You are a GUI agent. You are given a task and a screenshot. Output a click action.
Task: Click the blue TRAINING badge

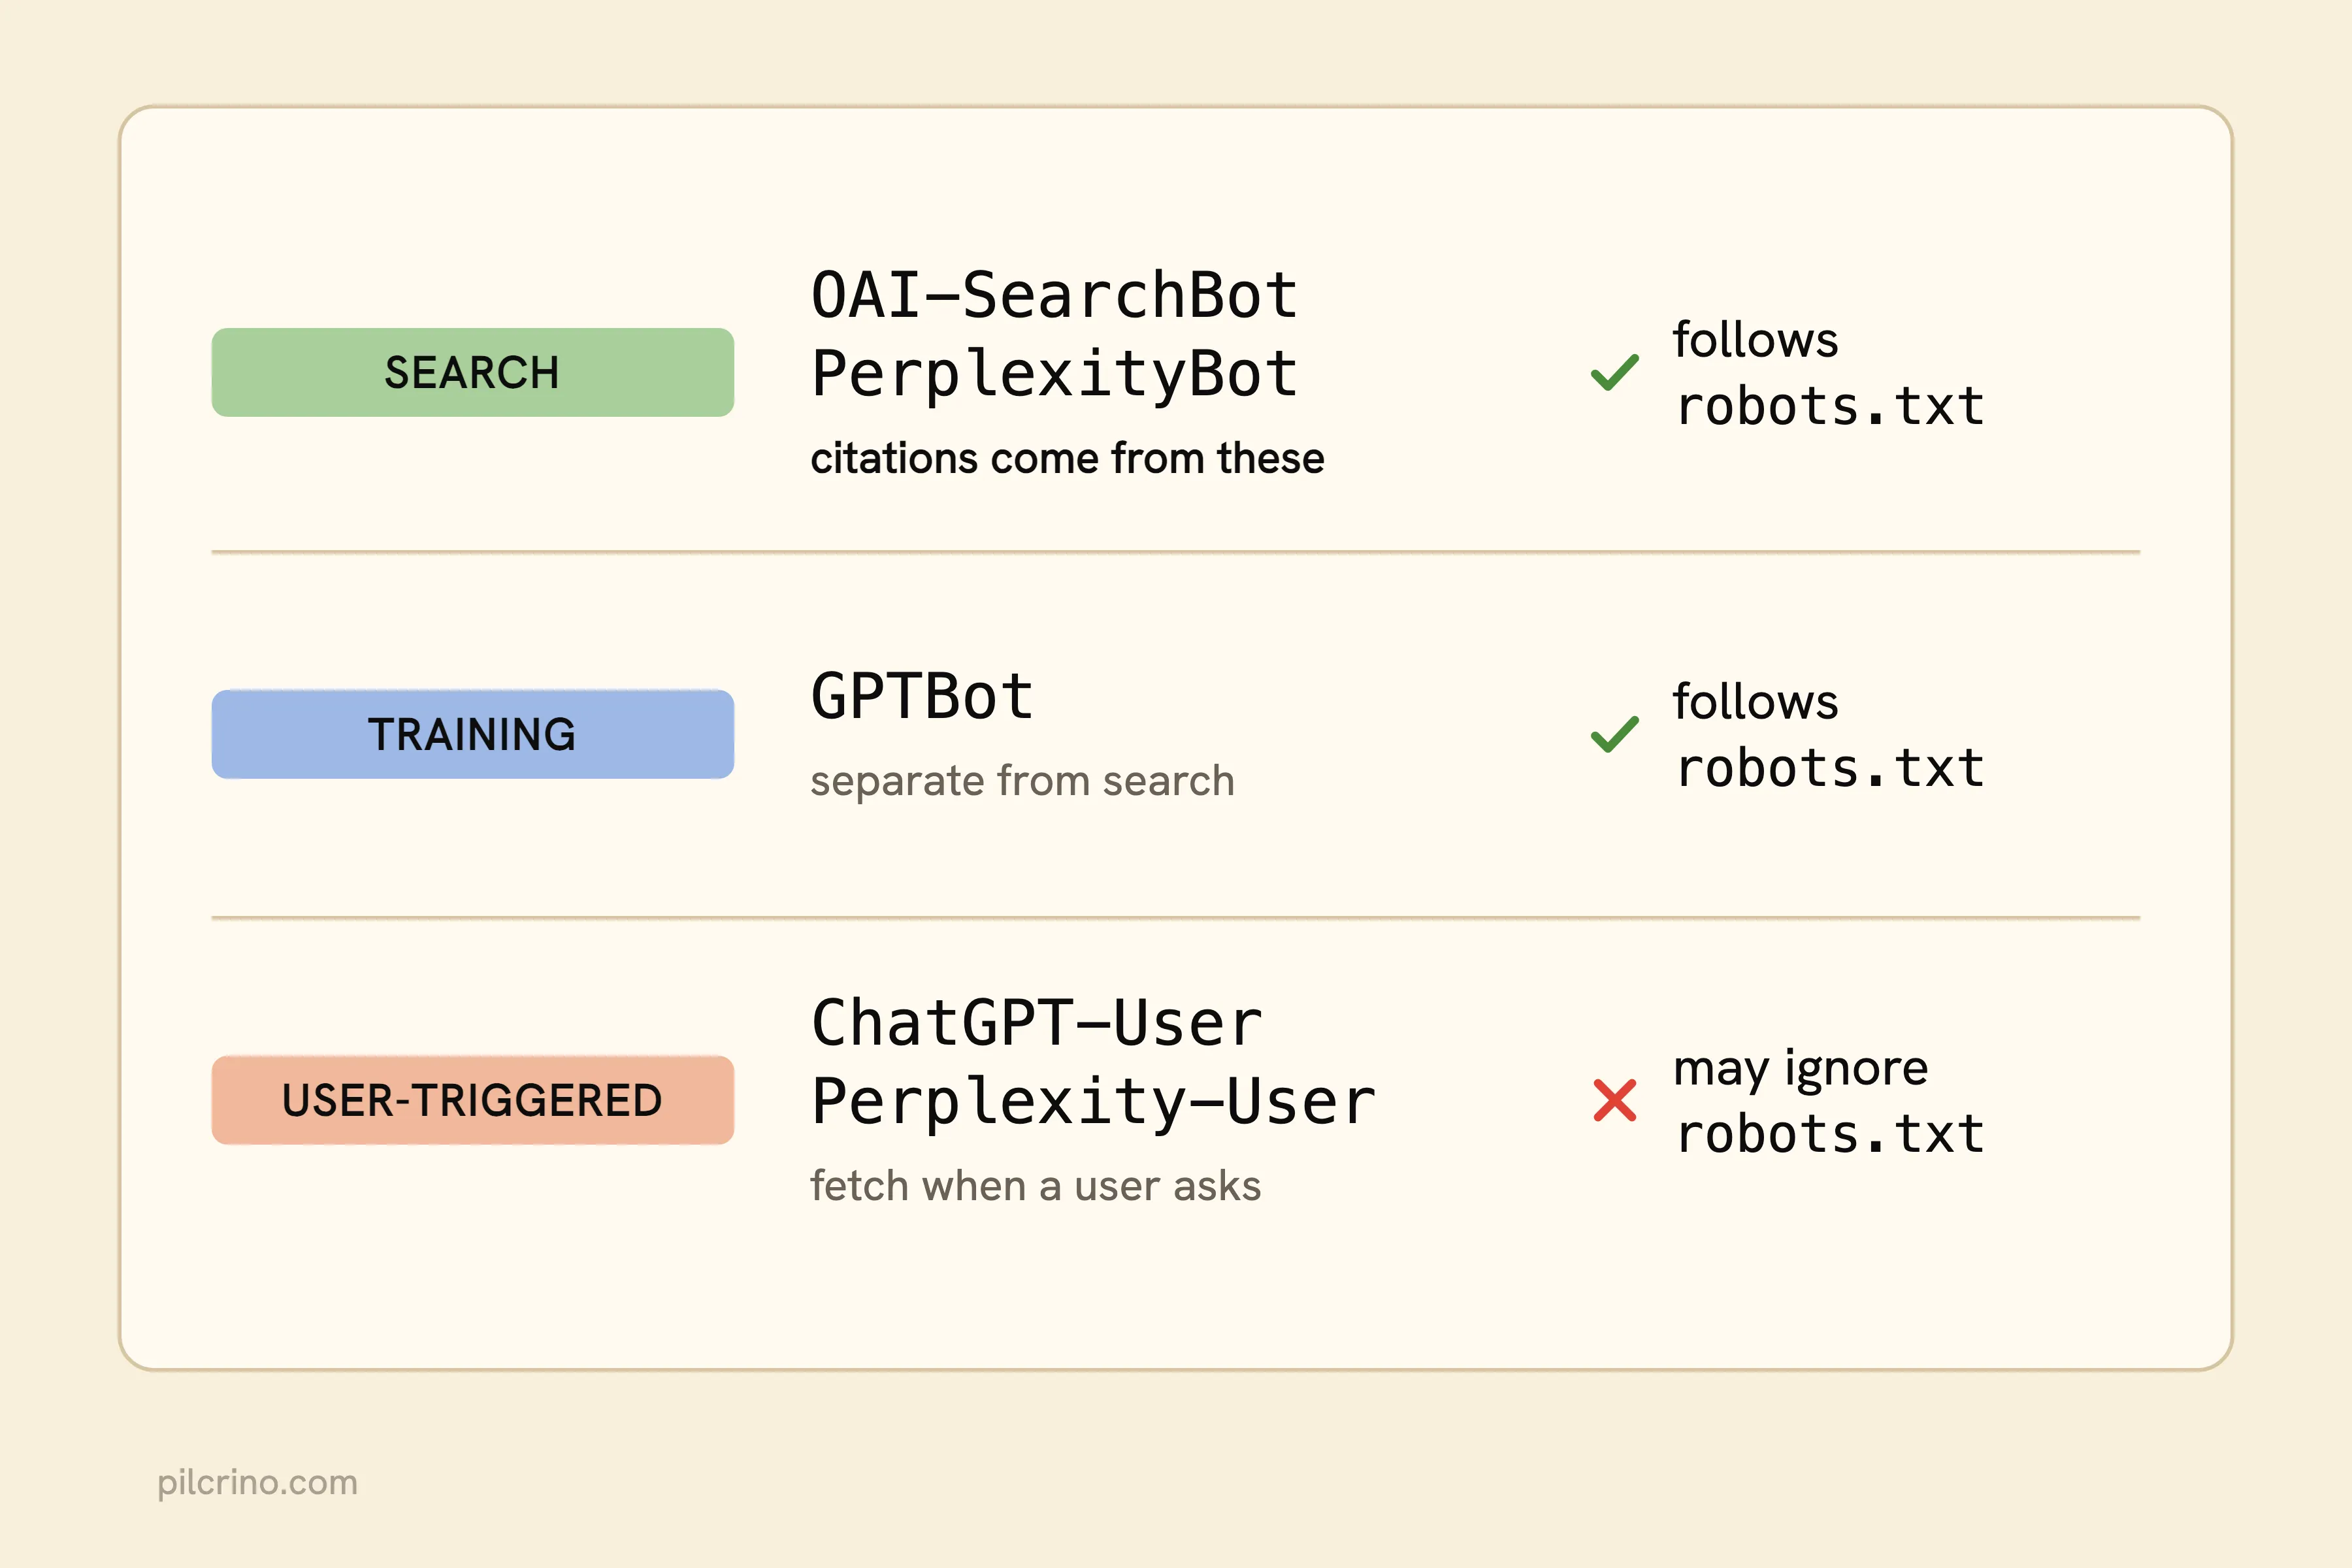472,734
